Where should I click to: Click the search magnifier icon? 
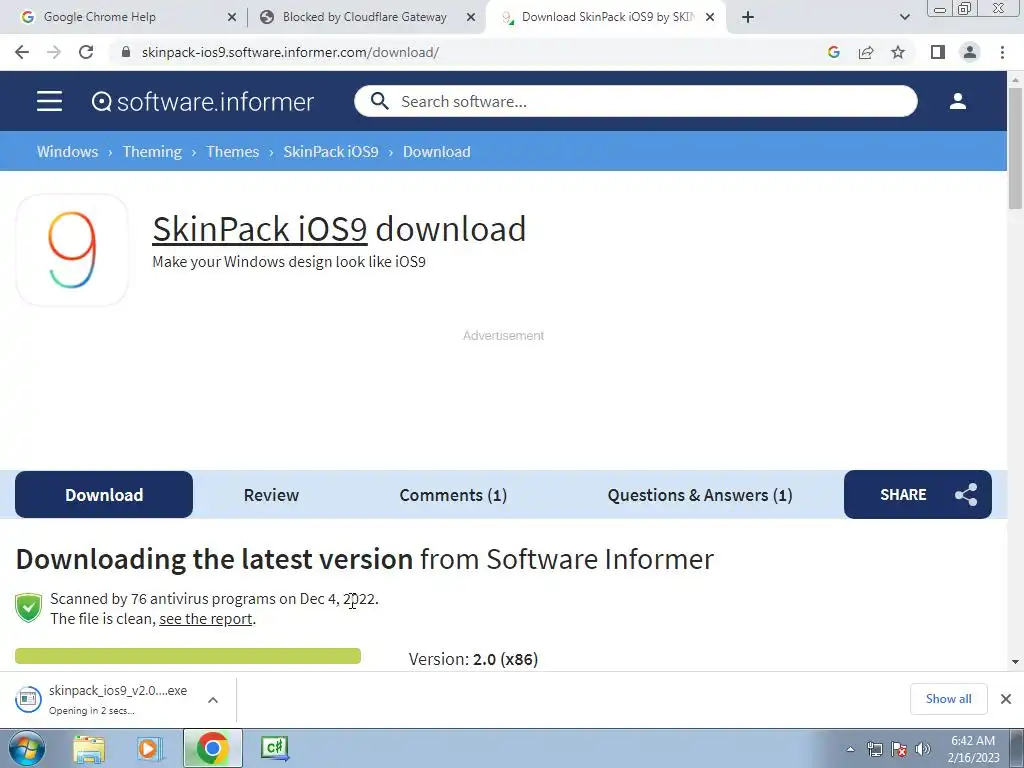[x=379, y=101]
